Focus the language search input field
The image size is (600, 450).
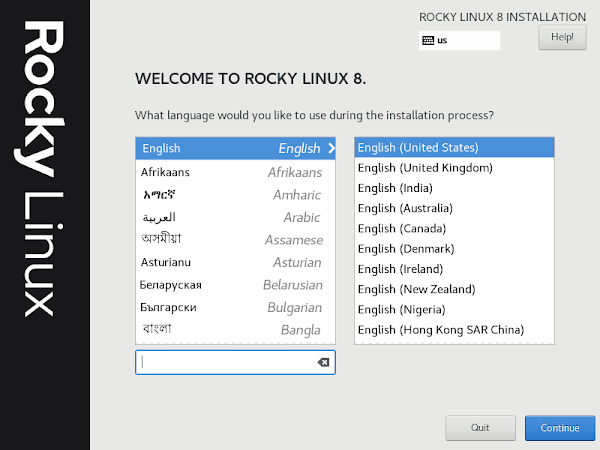(x=235, y=362)
